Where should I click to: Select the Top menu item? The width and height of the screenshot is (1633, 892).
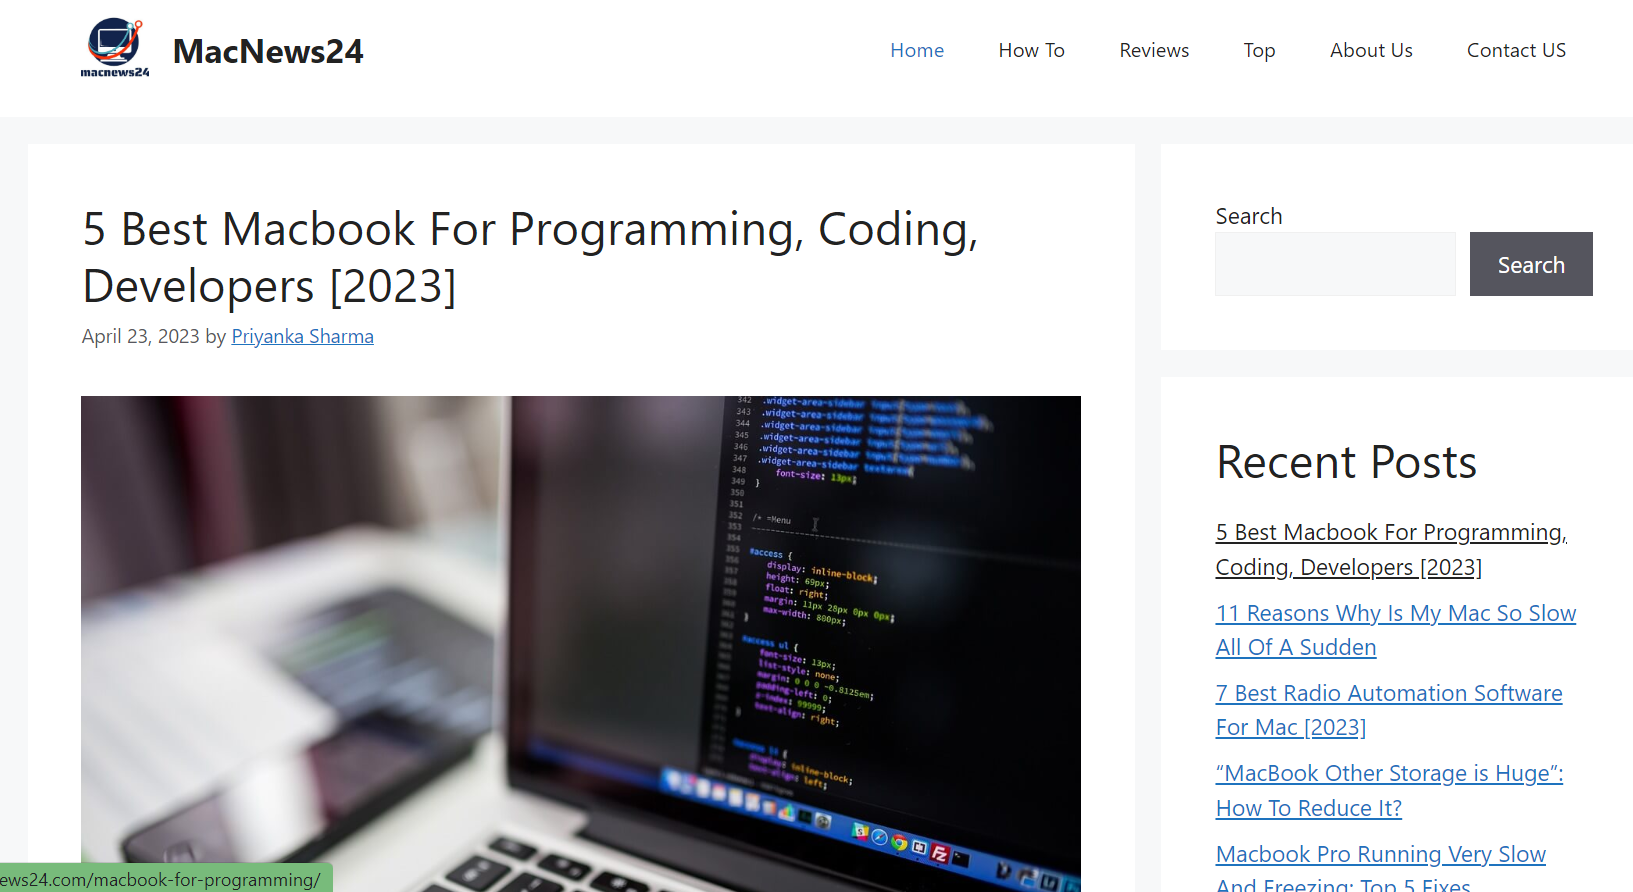tap(1259, 50)
